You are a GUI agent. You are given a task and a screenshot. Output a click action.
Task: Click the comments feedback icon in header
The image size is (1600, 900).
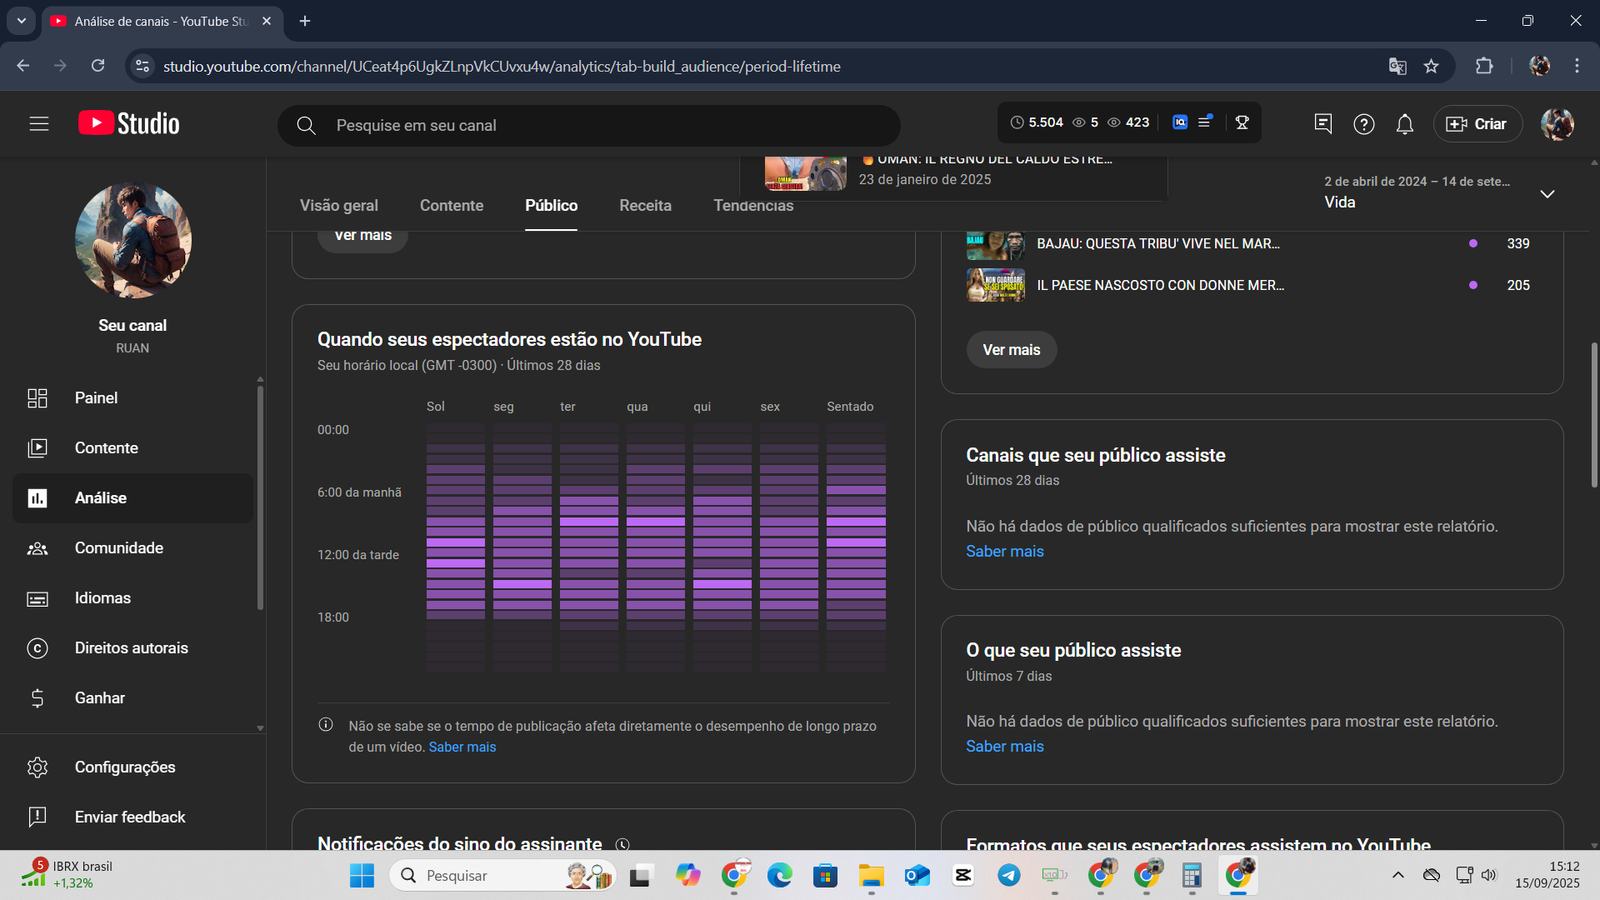1322,124
